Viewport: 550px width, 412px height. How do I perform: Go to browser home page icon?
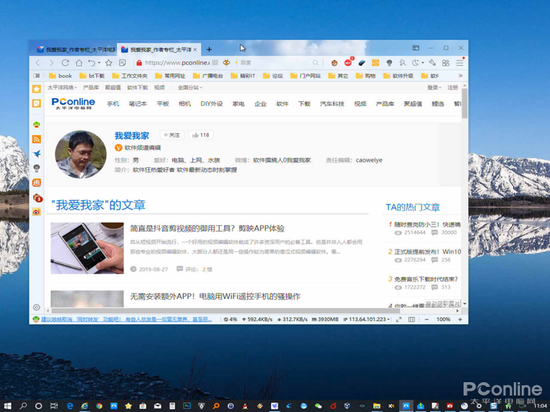coord(79,63)
